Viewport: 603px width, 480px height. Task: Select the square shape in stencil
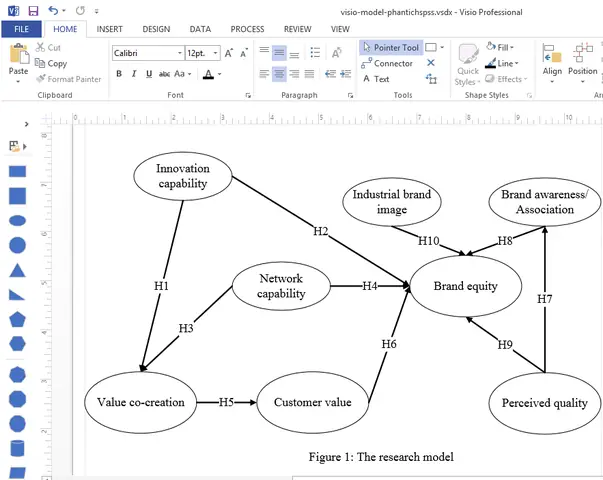click(17, 196)
